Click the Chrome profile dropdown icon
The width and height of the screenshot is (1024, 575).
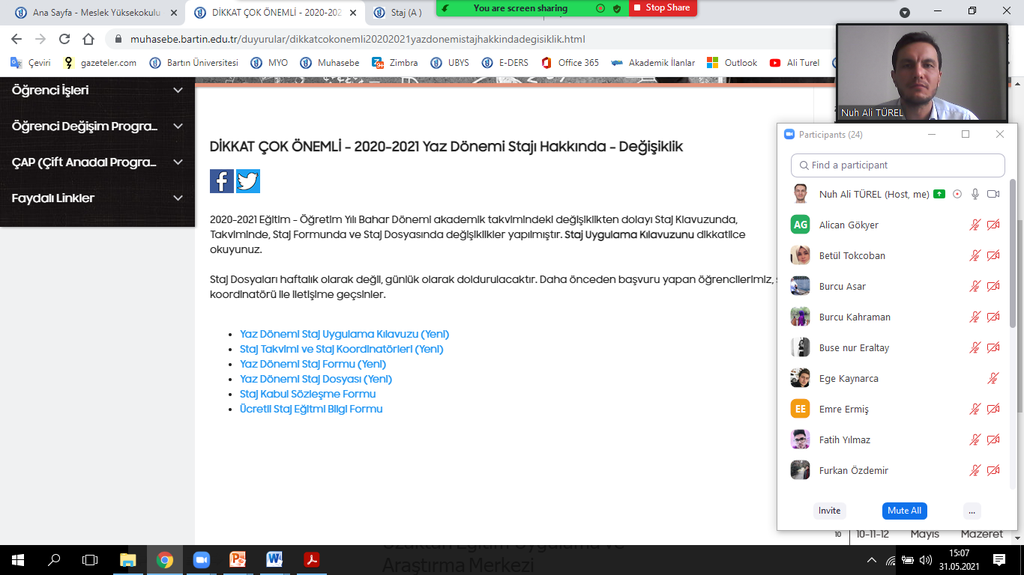904,12
